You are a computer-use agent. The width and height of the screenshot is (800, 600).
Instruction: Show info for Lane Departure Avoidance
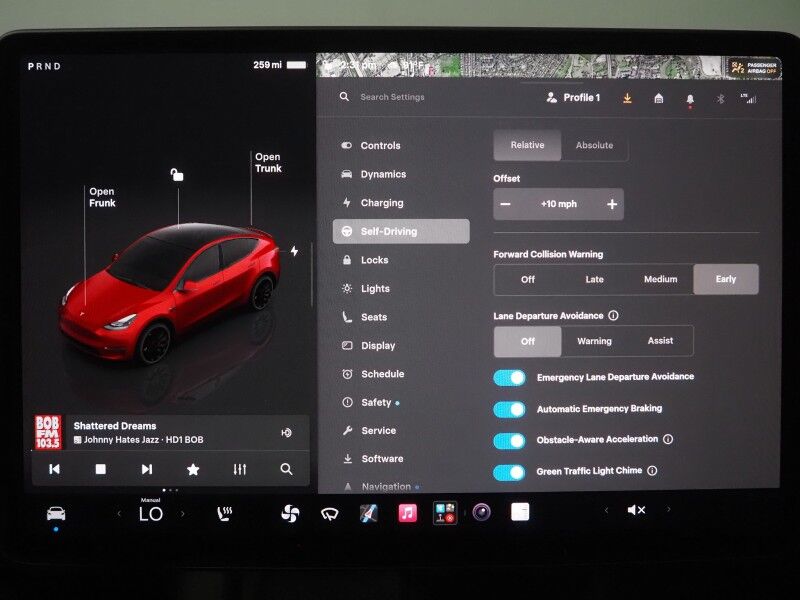[613, 315]
